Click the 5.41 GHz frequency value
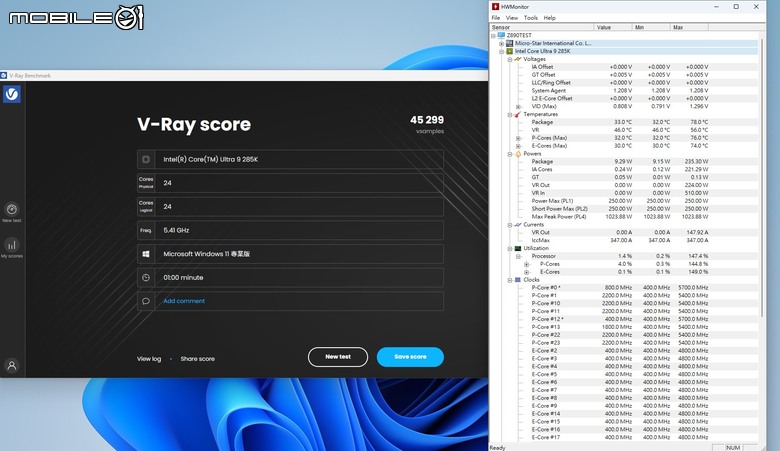 click(176, 230)
